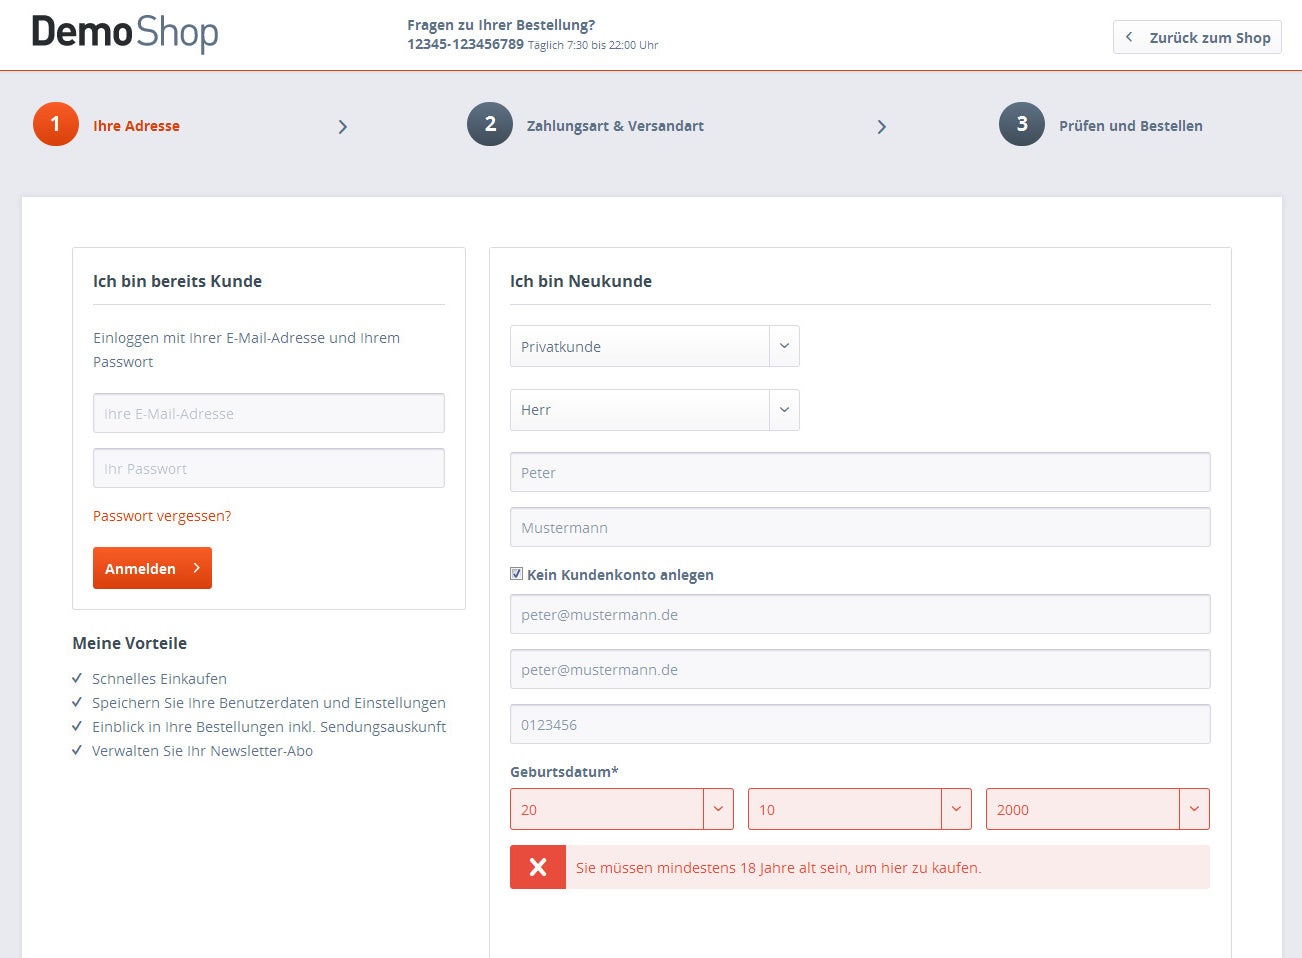
Task: Open the birth month dropdown showing 10
Action: pos(860,809)
